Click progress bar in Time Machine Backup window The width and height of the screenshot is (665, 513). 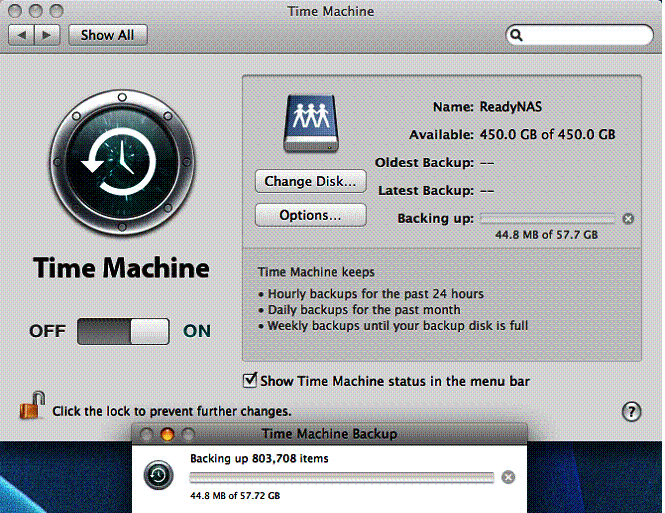(x=342, y=477)
